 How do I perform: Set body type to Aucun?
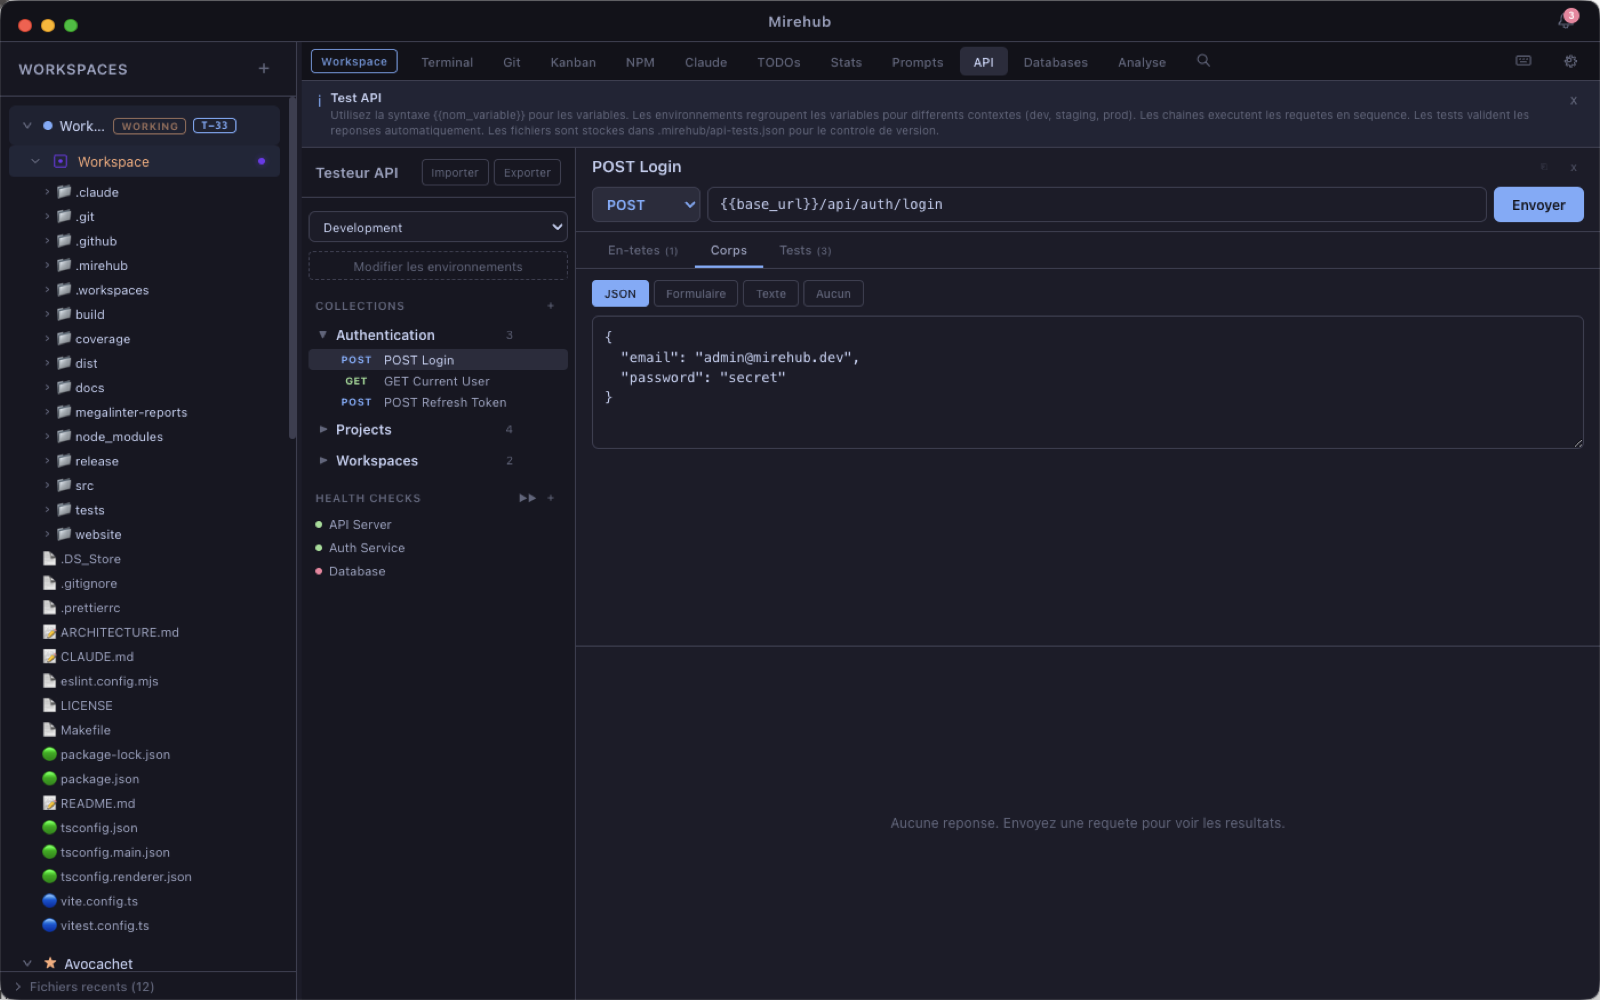(x=832, y=294)
